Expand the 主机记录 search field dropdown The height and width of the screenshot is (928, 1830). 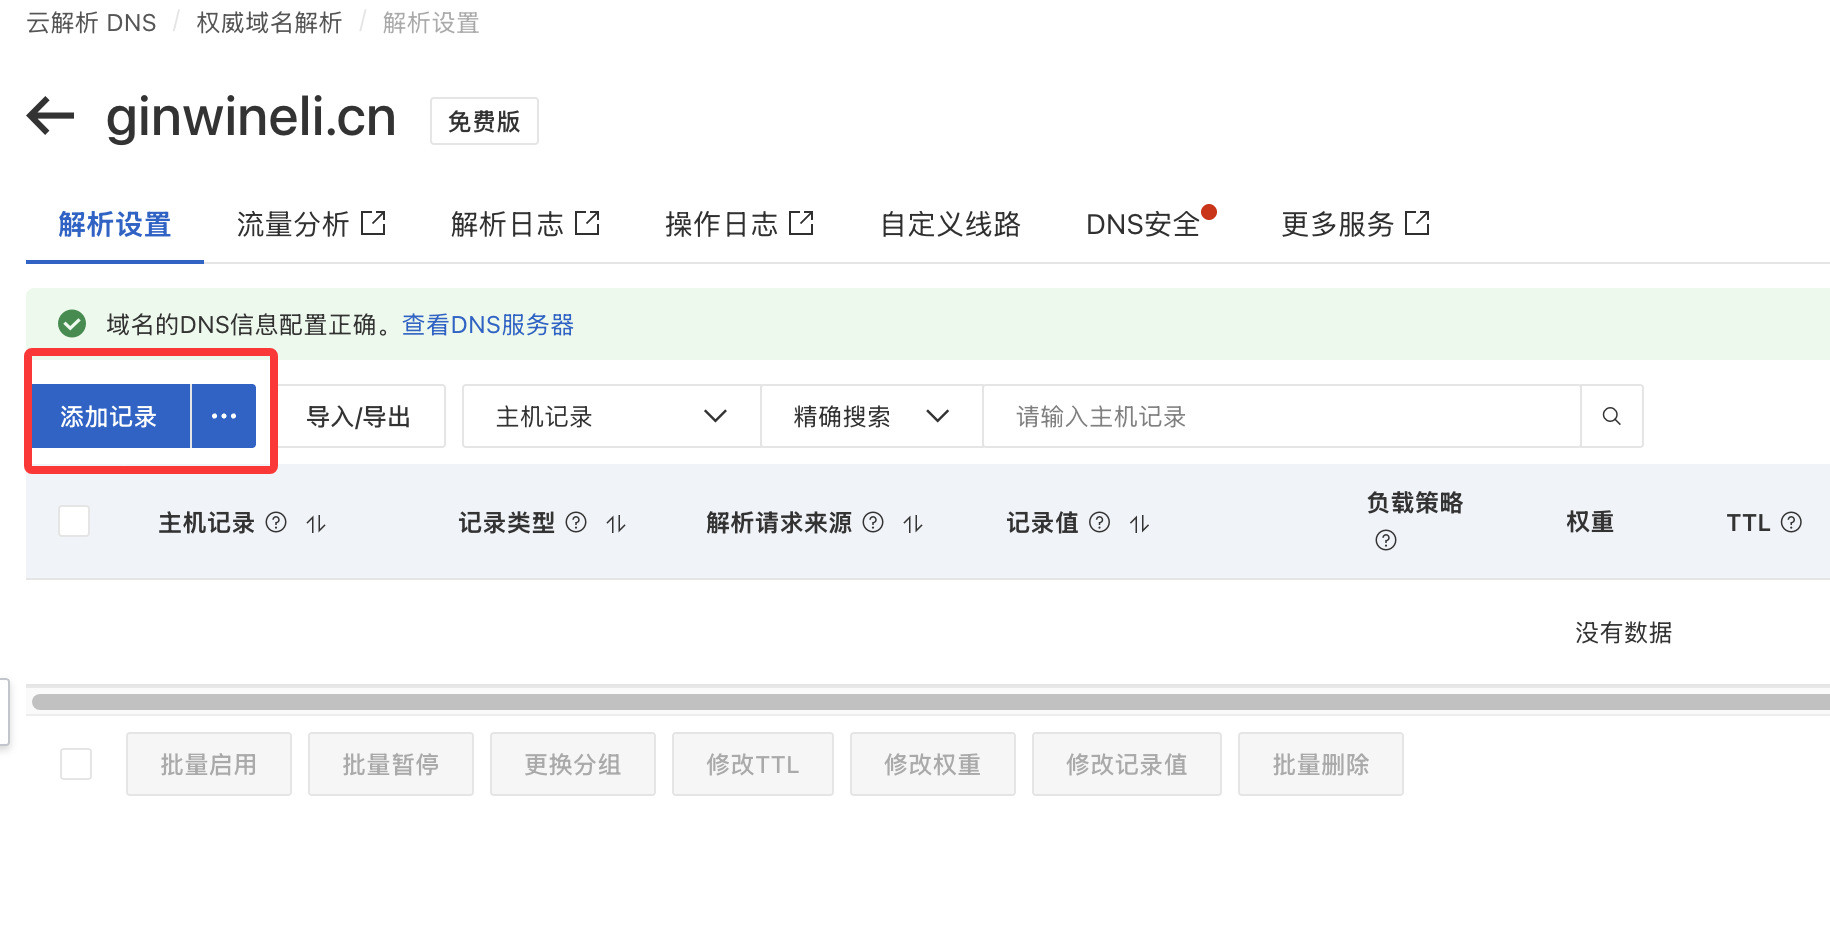click(x=611, y=416)
